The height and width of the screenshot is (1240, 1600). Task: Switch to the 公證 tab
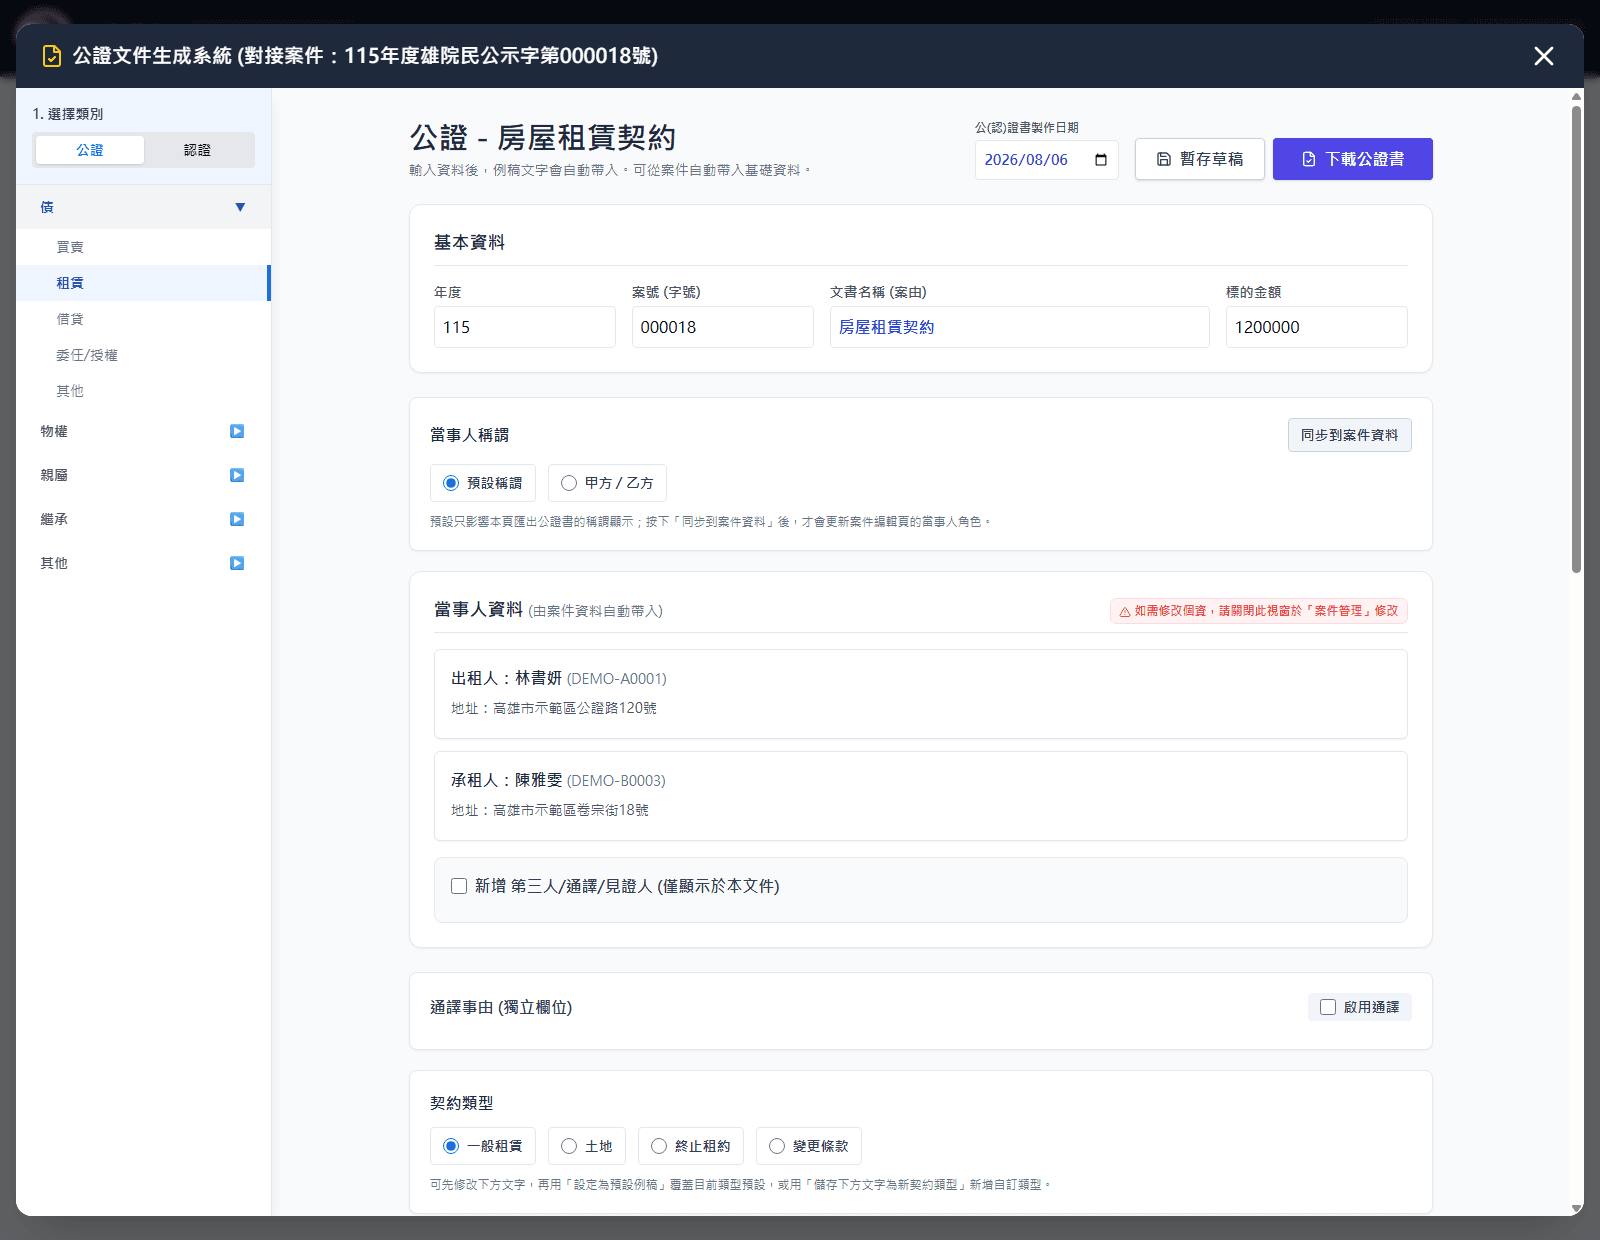[90, 150]
